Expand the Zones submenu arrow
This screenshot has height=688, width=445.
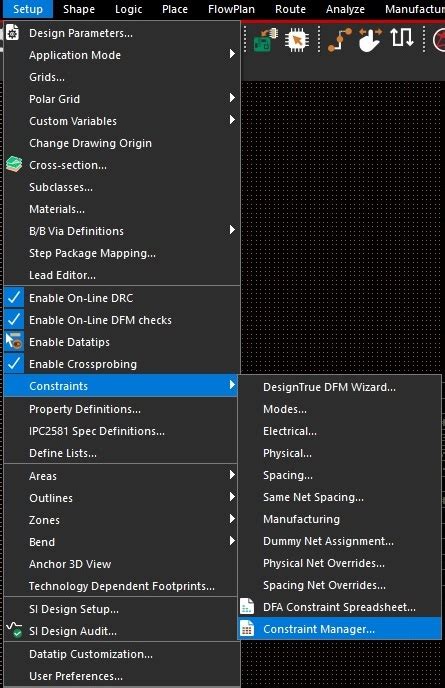(x=232, y=519)
